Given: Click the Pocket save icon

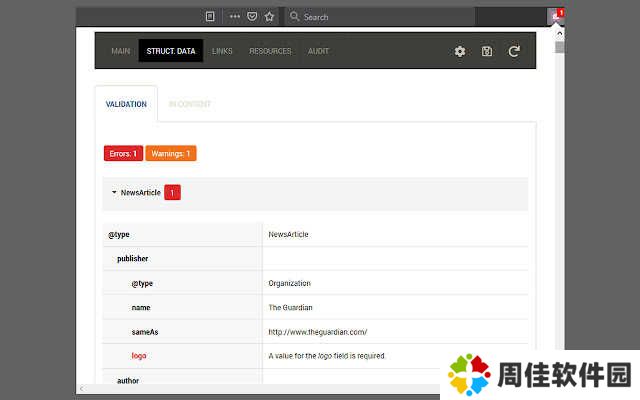Looking at the screenshot, I should [252, 17].
